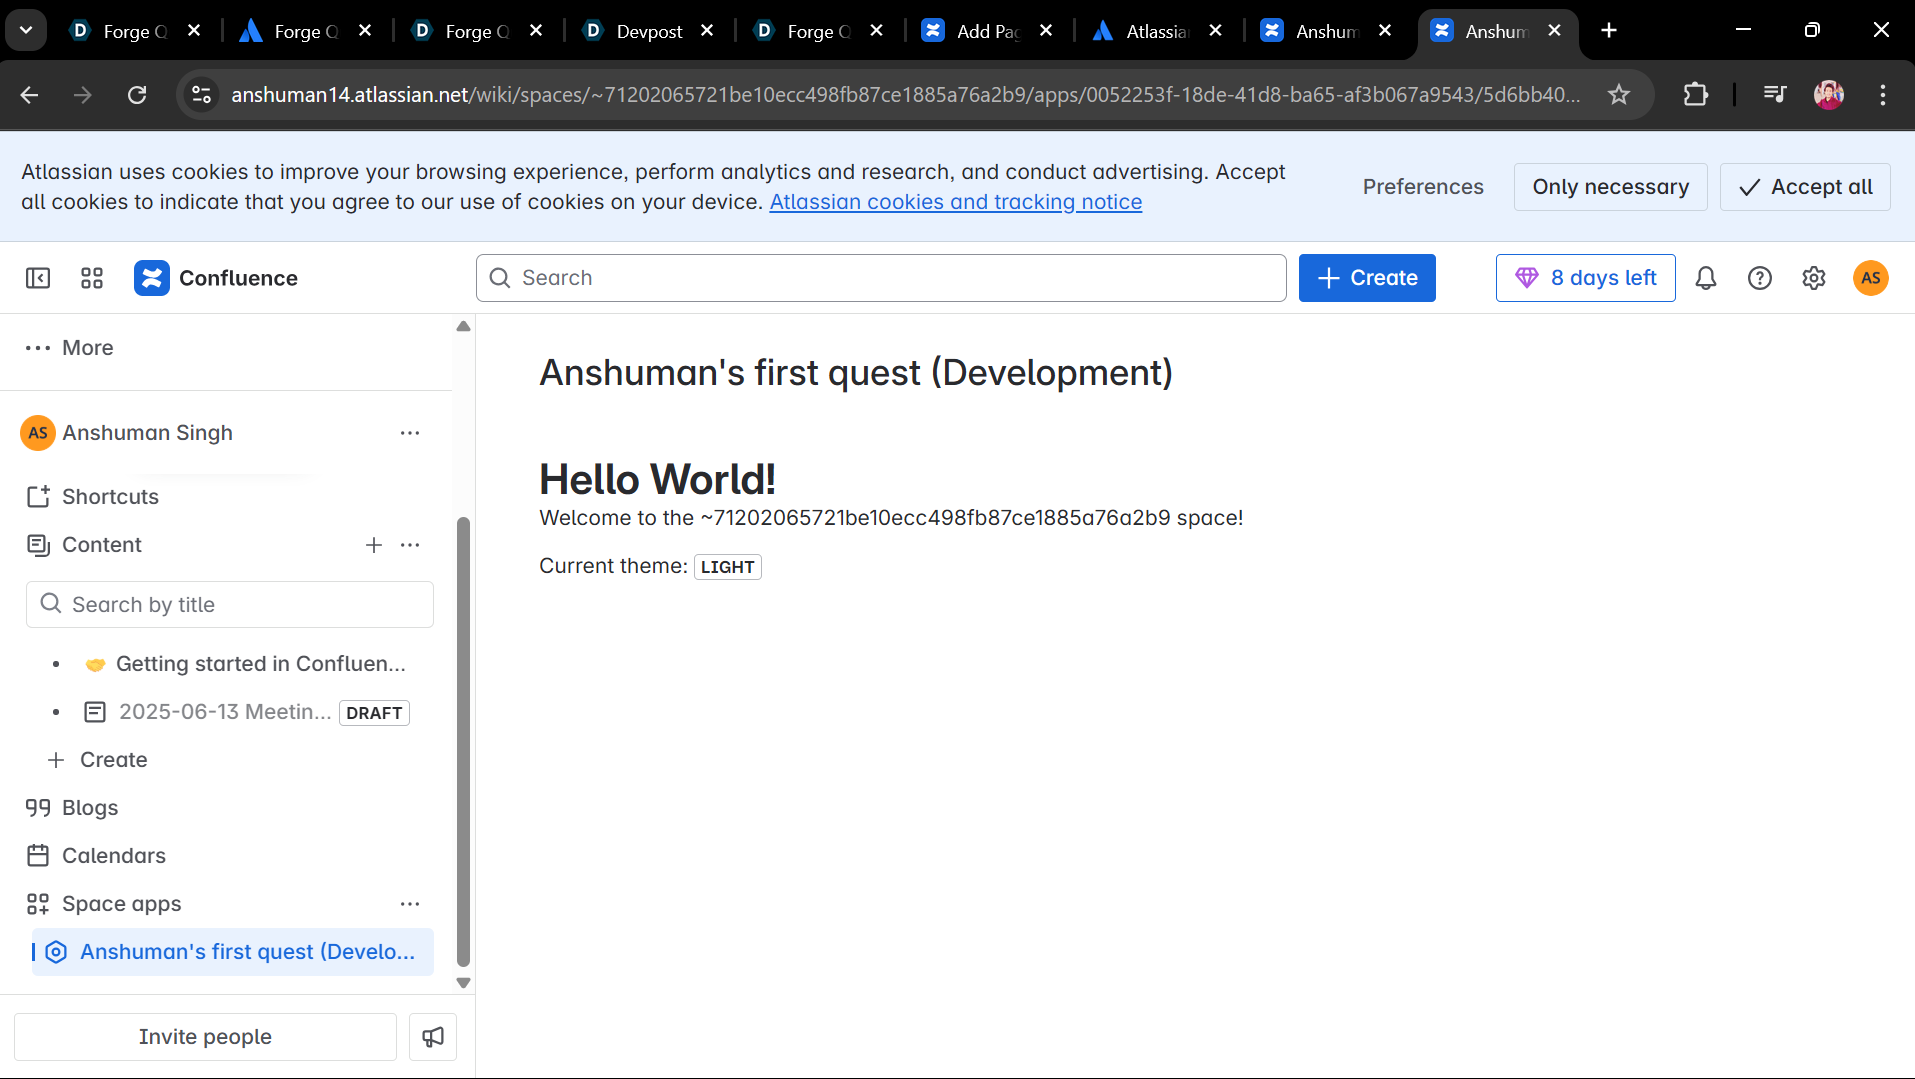Image resolution: width=1915 pixels, height=1079 pixels.
Task: Close the Devpost tab
Action: tap(707, 31)
